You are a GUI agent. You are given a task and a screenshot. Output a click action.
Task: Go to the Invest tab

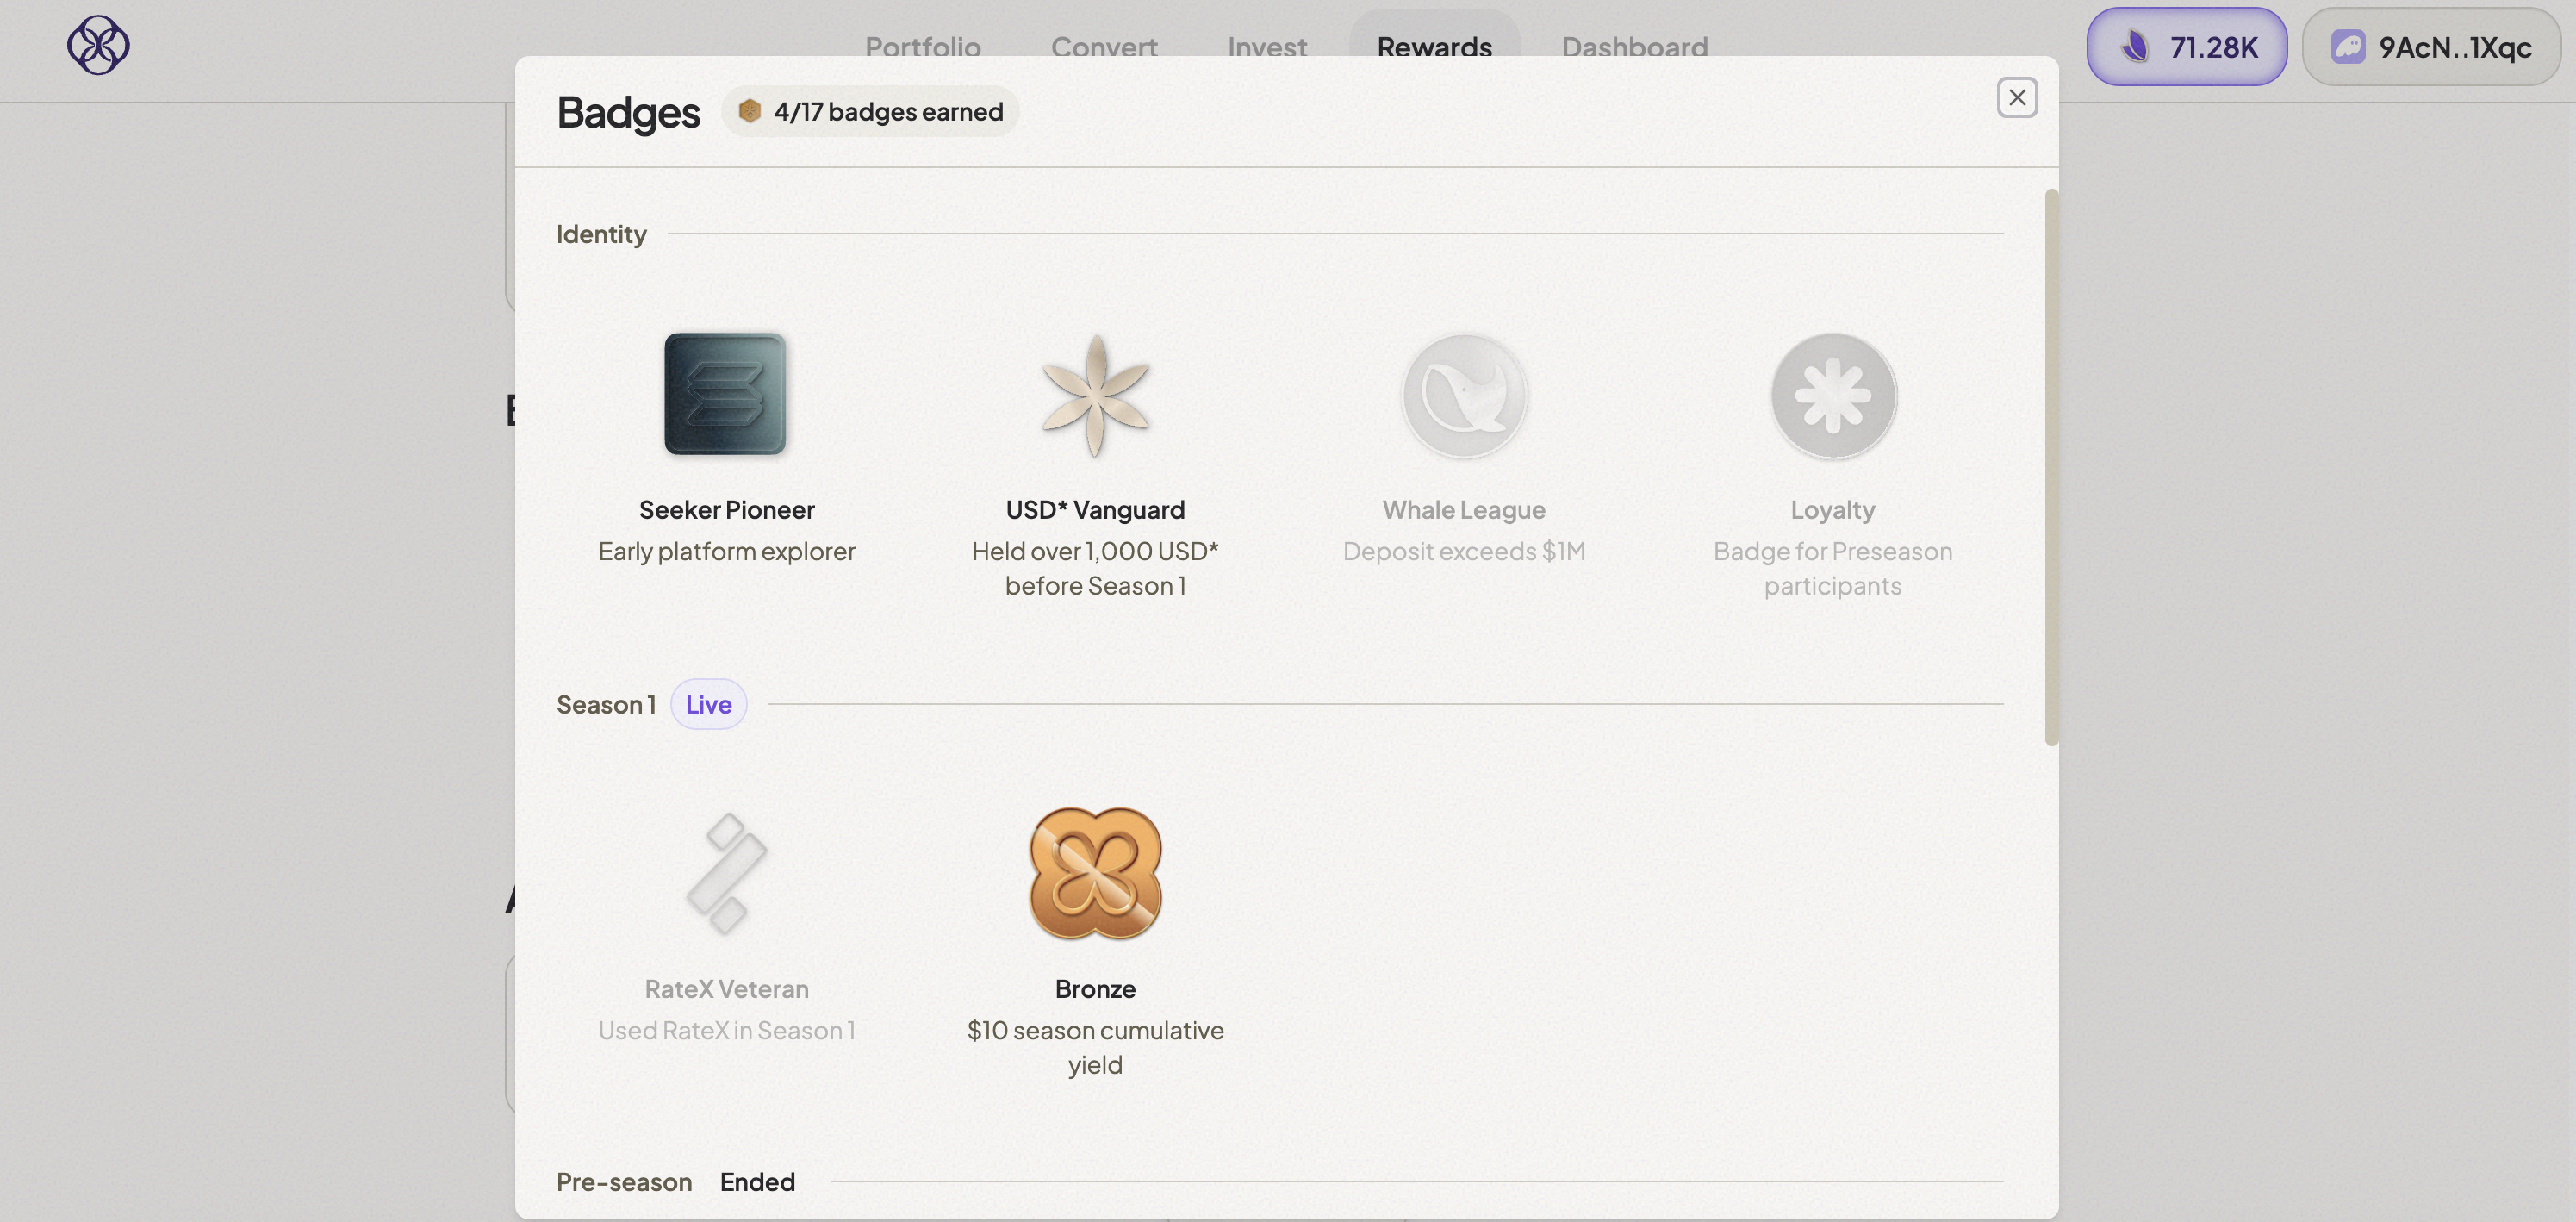(1266, 46)
